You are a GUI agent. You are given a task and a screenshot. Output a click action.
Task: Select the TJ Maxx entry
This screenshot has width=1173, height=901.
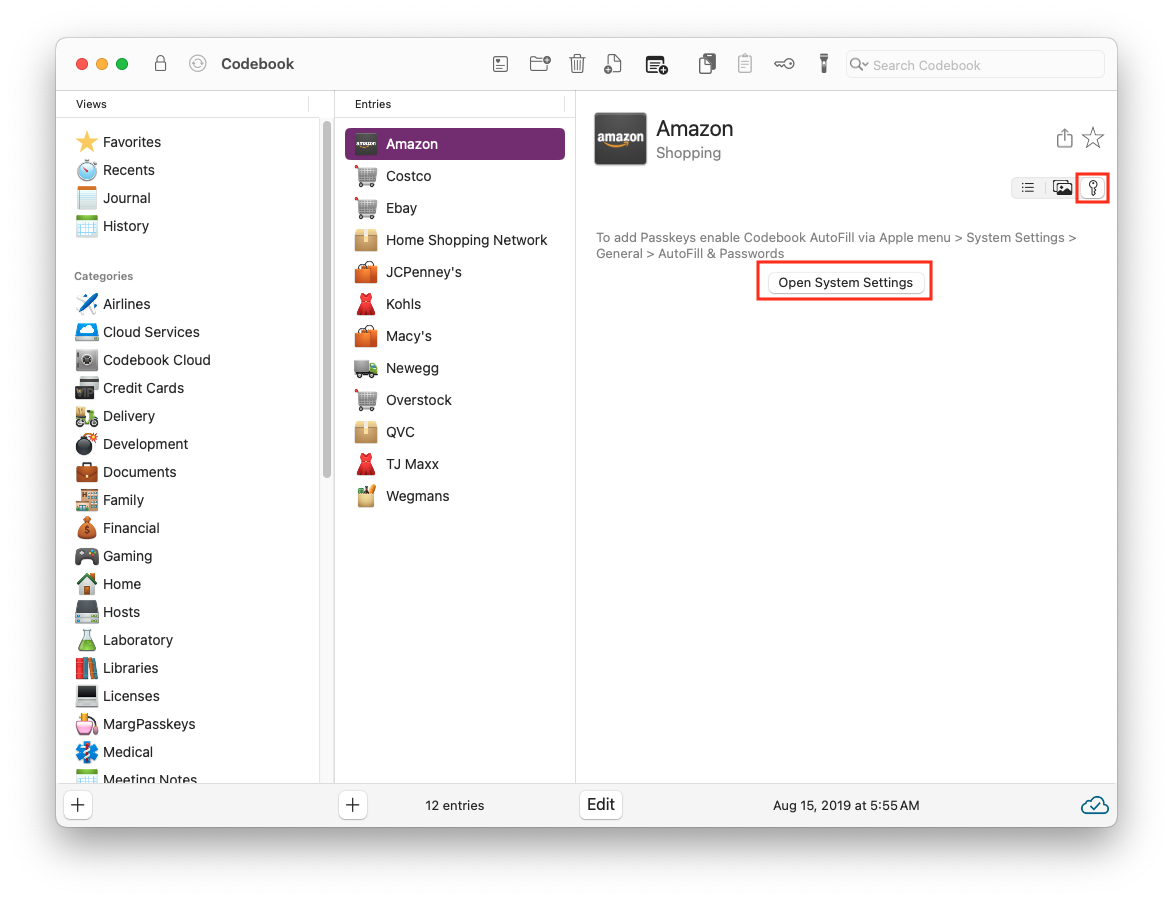point(455,465)
